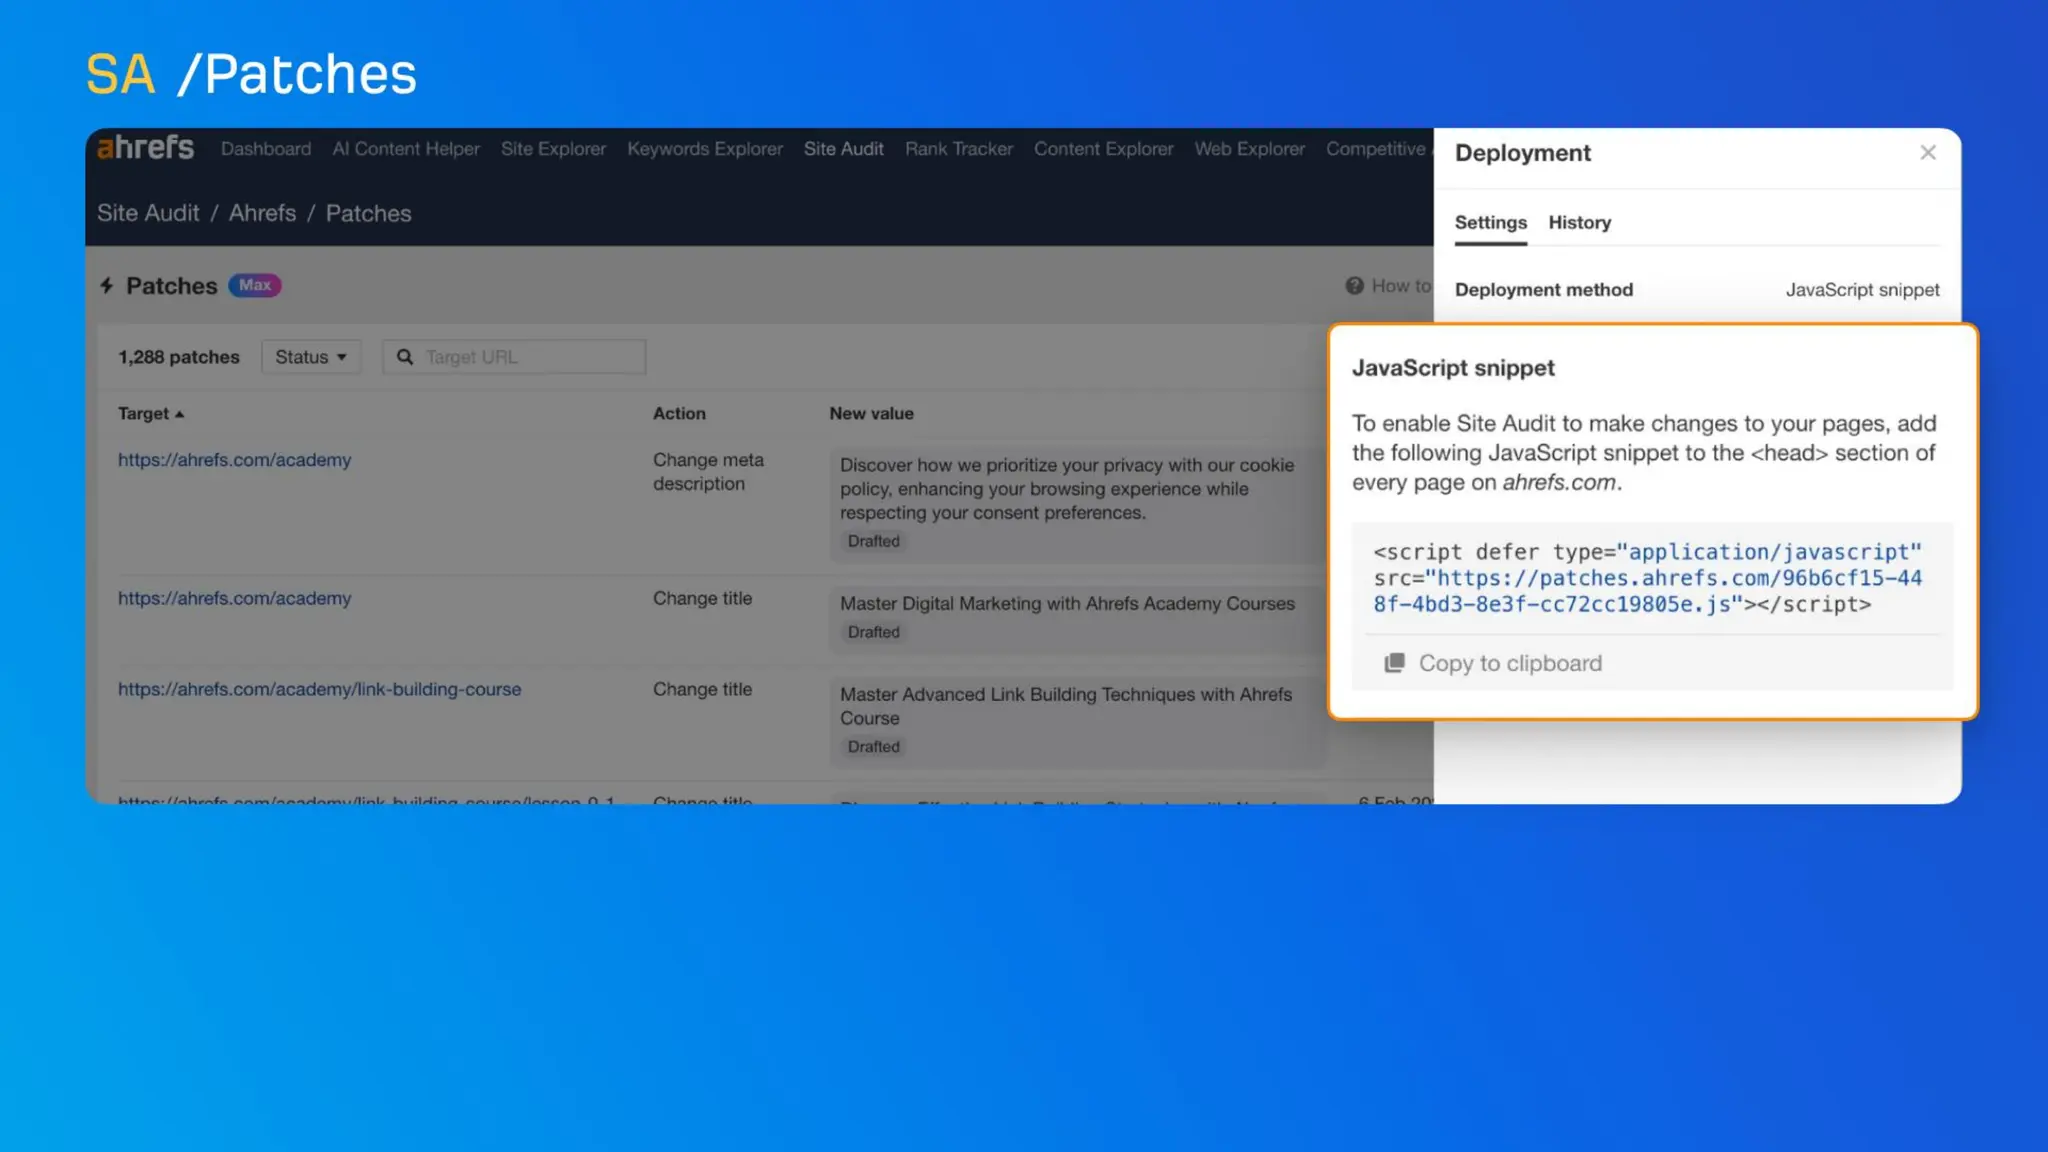Viewport: 2048px width, 1152px height.
Task: Click Copy to clipboard button
Action: [1493, 663]
